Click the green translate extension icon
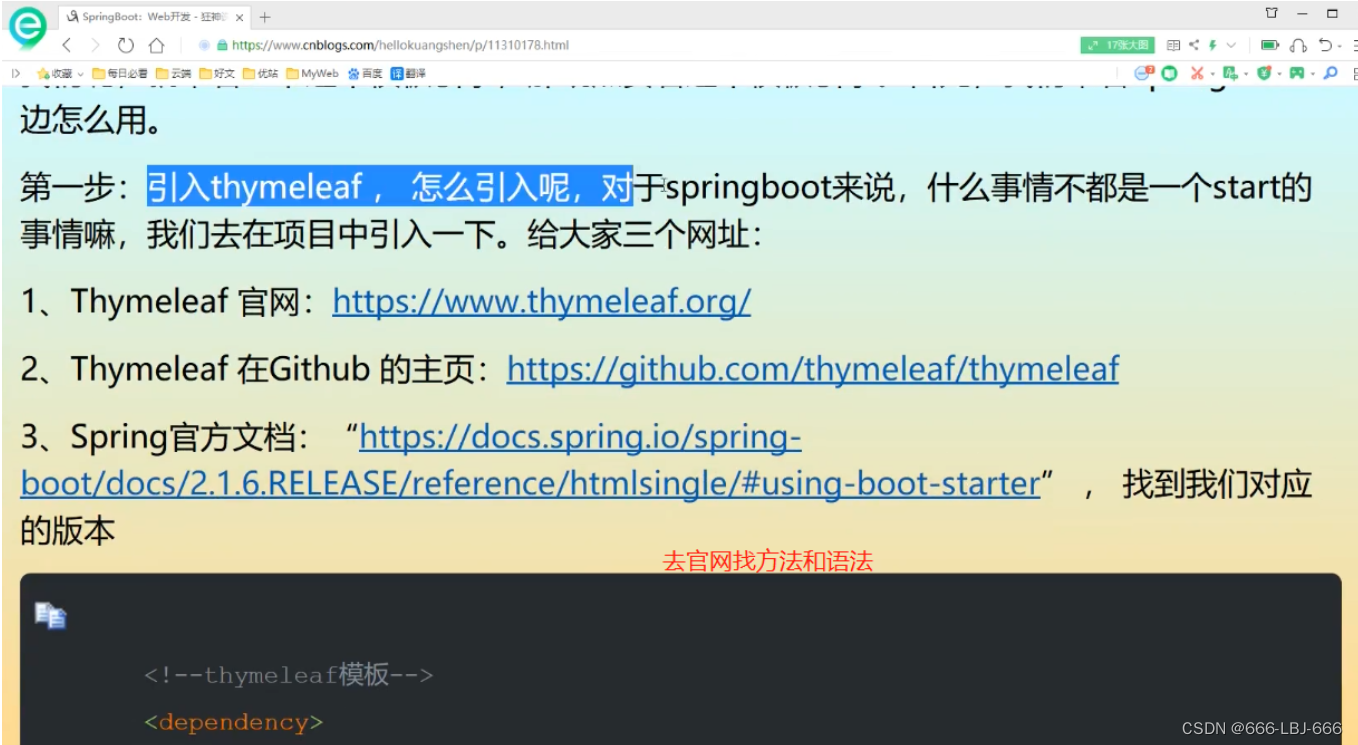Screen dimensions: 1358x745 (1230, 73)
